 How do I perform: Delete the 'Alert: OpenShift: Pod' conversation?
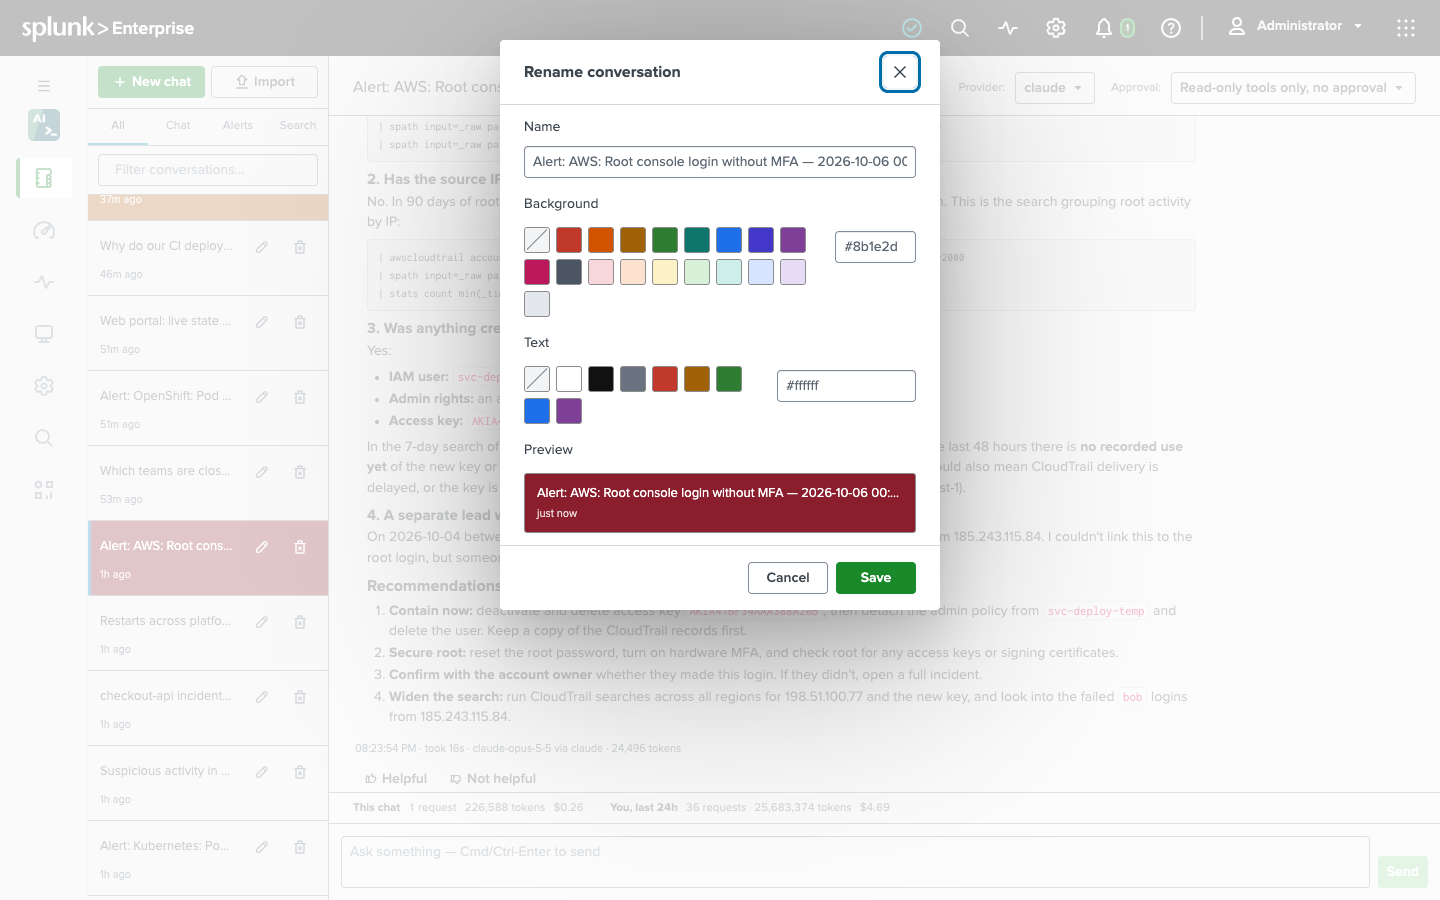click(300, 397)
